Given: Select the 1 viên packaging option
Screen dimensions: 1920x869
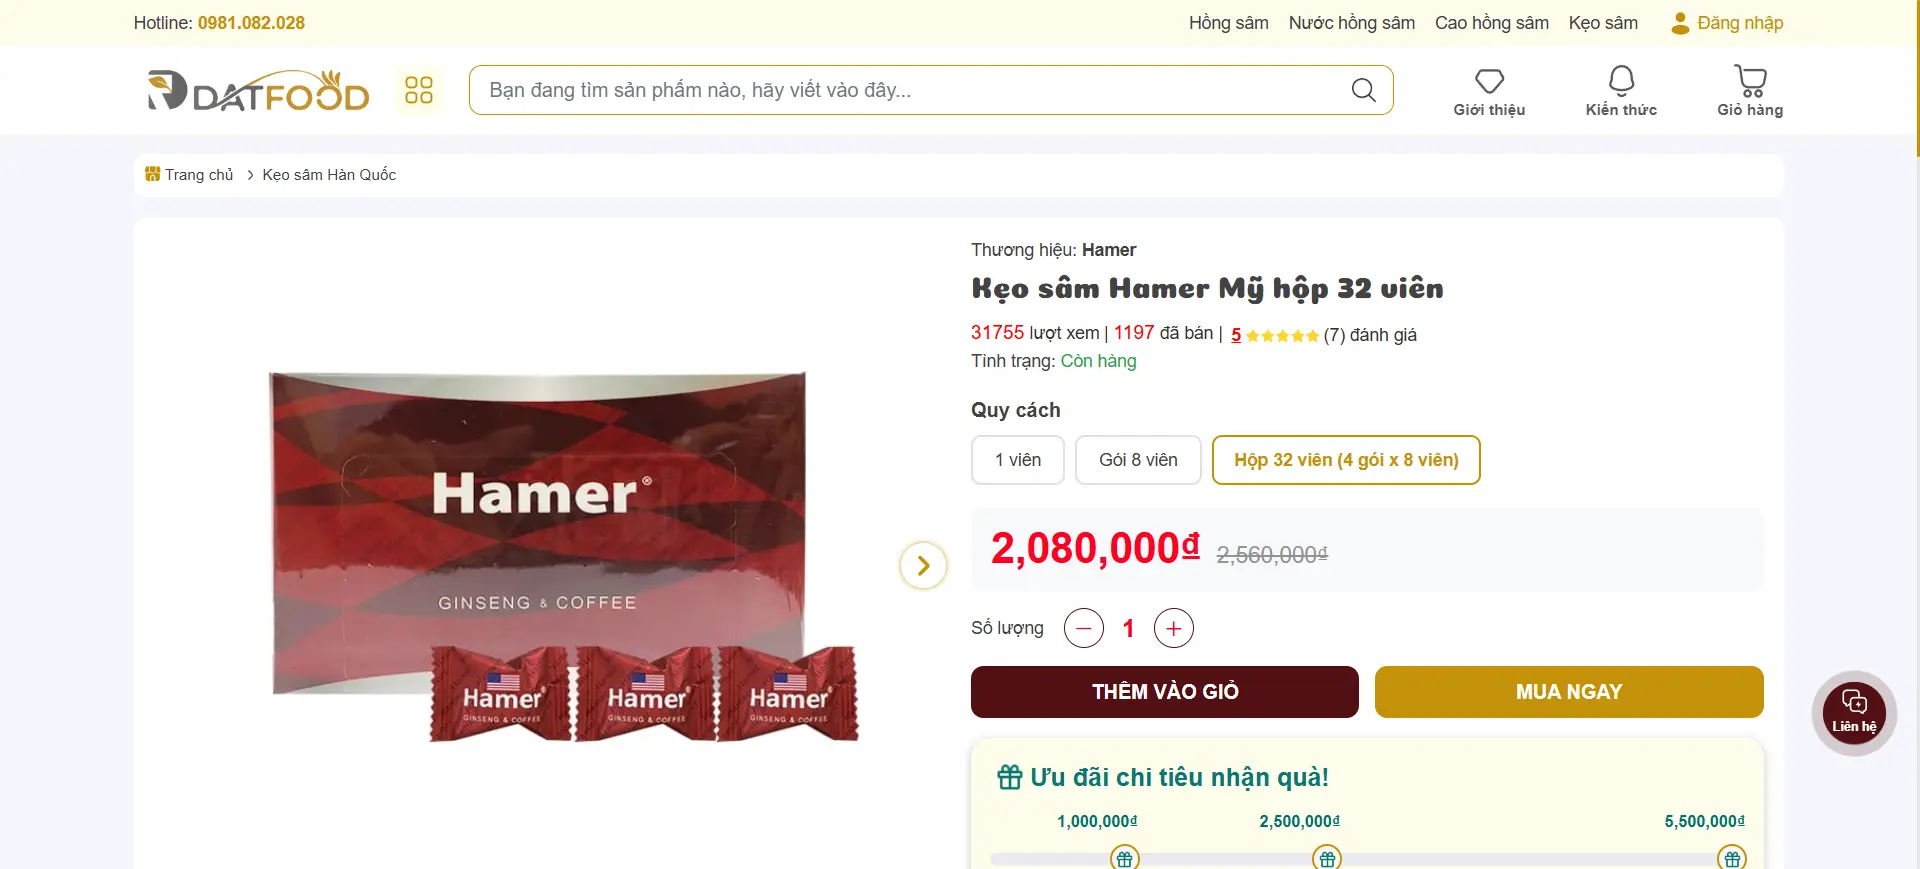Looking at the screenshot, I should [1018, 460].
